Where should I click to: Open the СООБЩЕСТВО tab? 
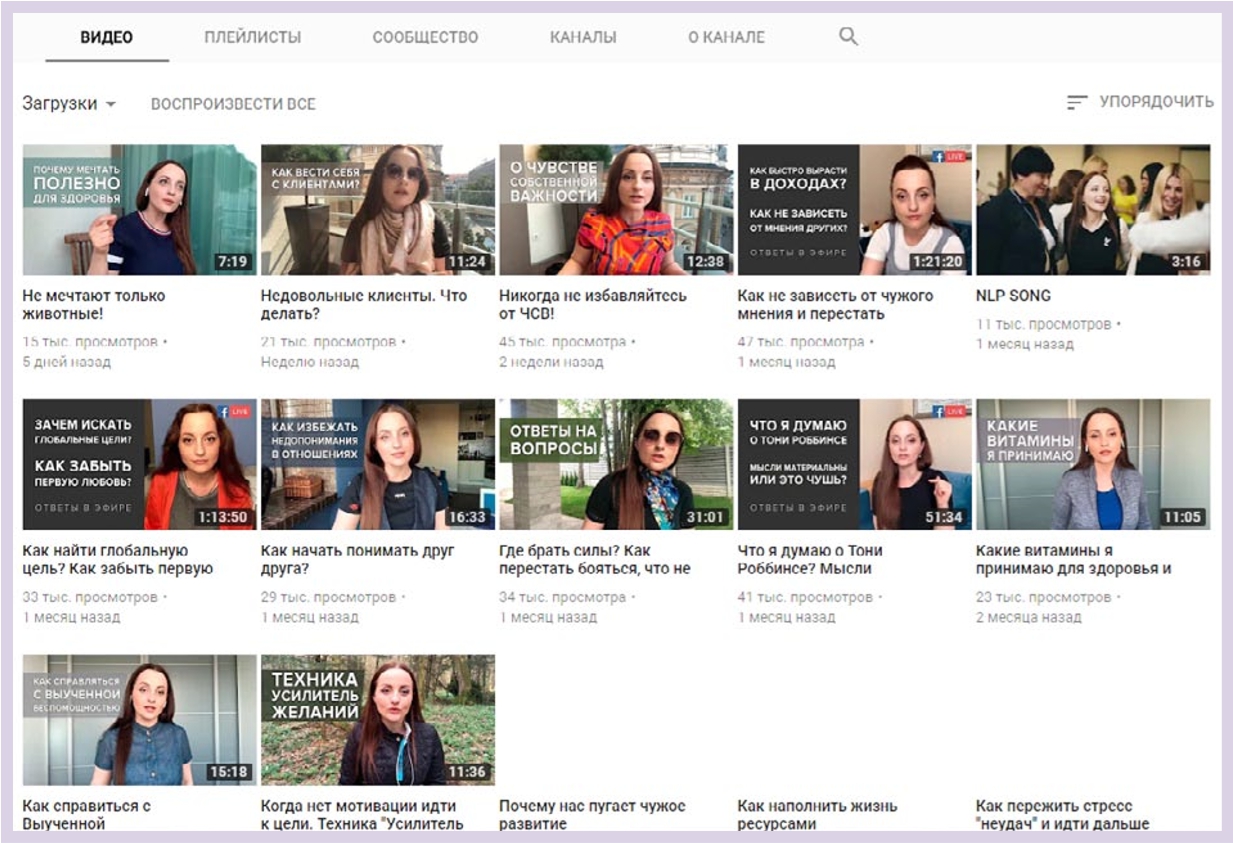click(425, 38)
